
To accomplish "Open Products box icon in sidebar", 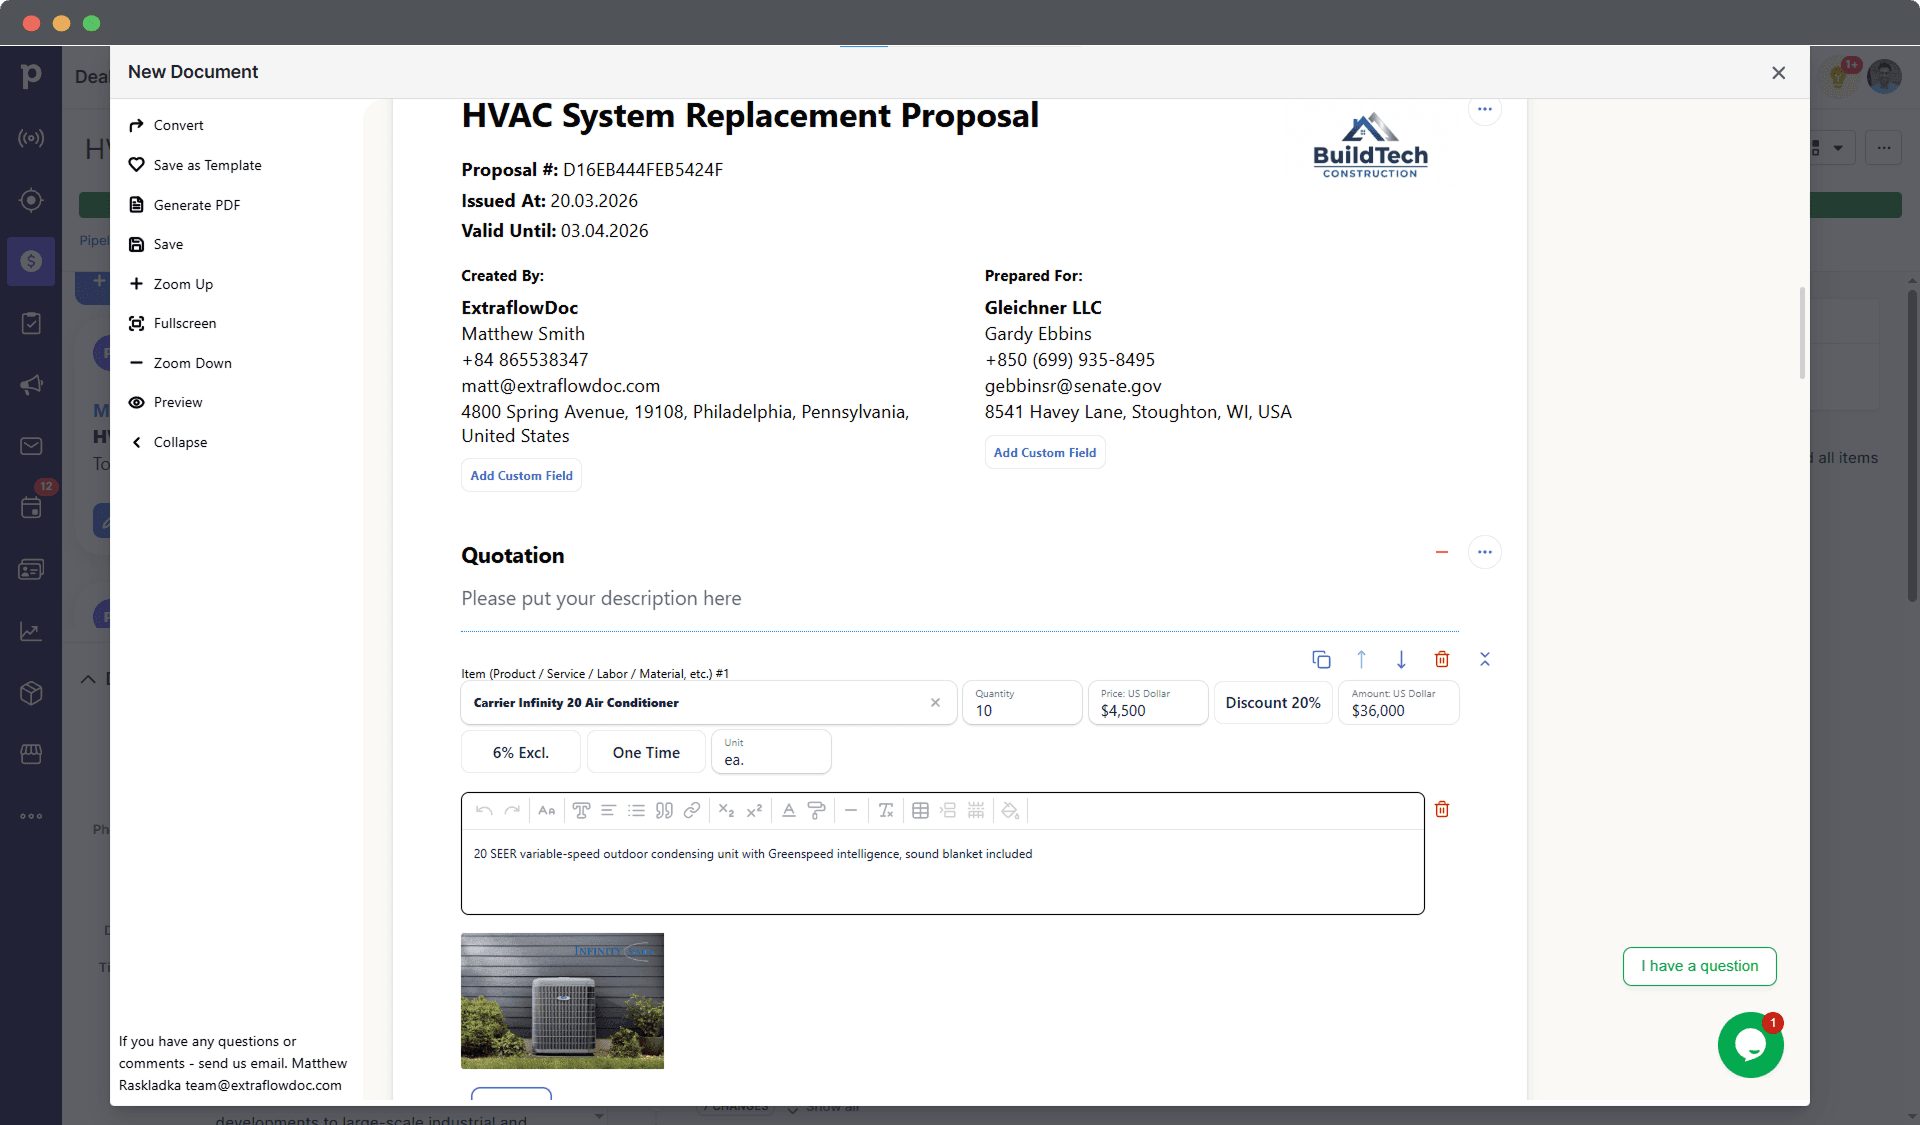I will [31, 693].
